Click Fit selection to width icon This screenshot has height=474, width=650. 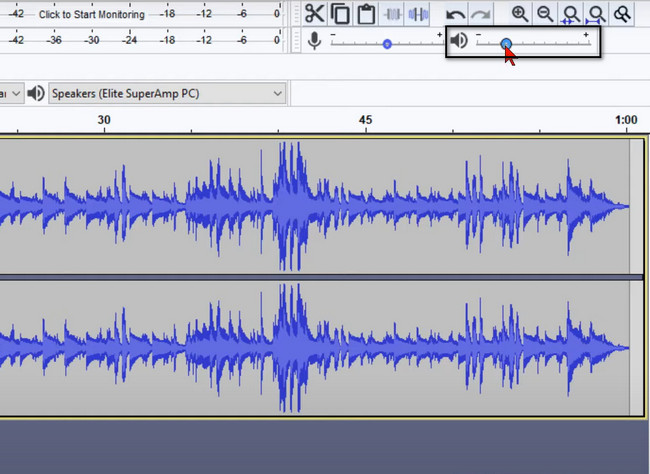[x=571, y=15]
